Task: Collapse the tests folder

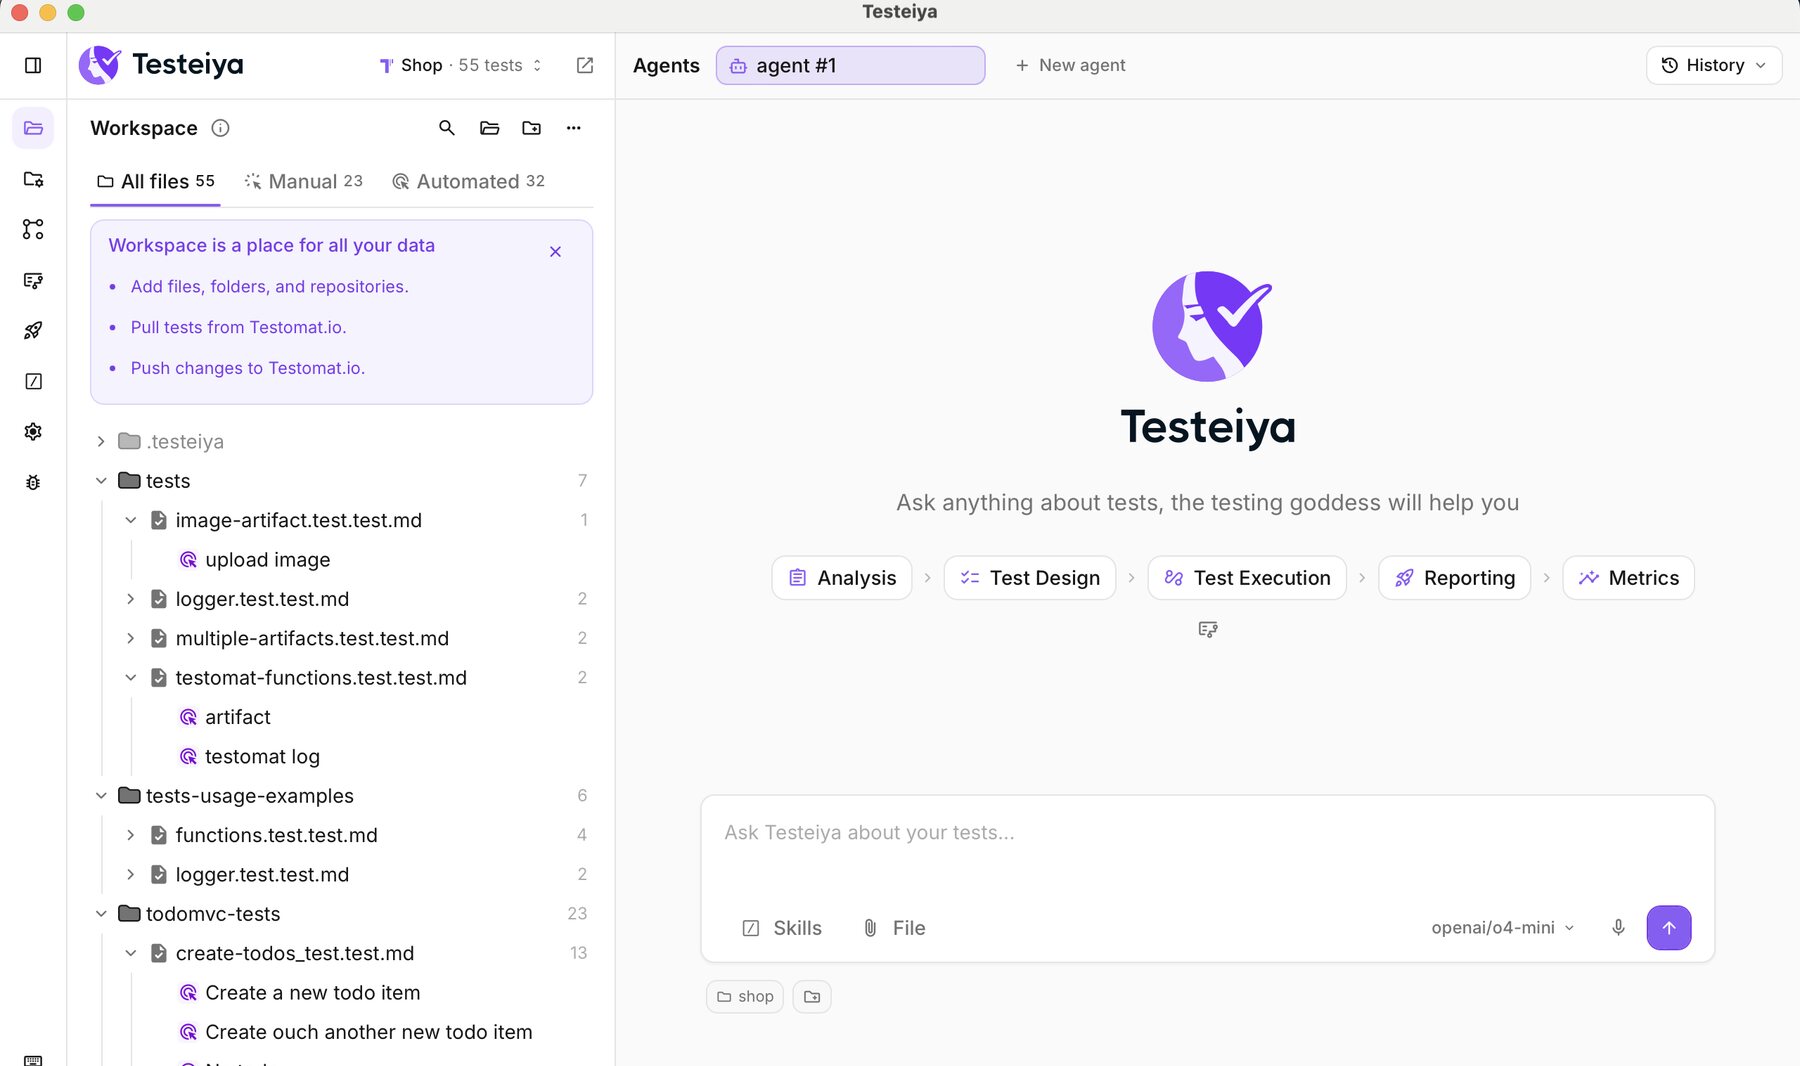Action: pos(101,481)
